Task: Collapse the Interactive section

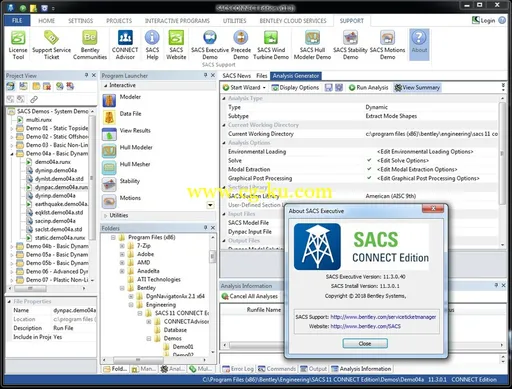Action: [105, 86]
